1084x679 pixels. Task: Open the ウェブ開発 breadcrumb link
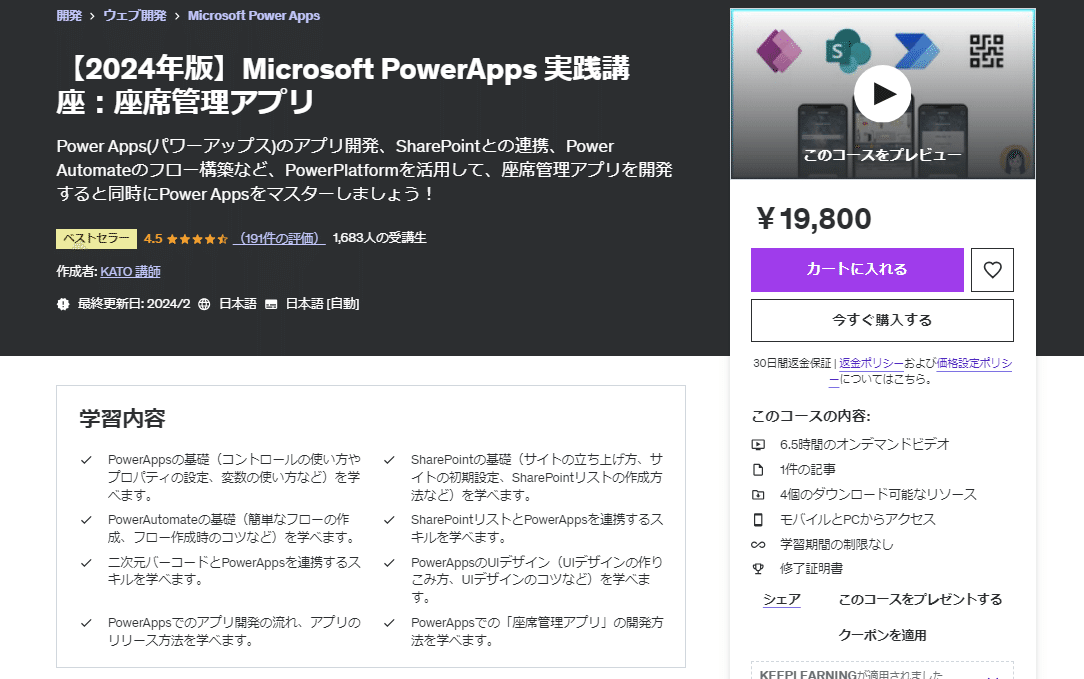coord(135,15)
